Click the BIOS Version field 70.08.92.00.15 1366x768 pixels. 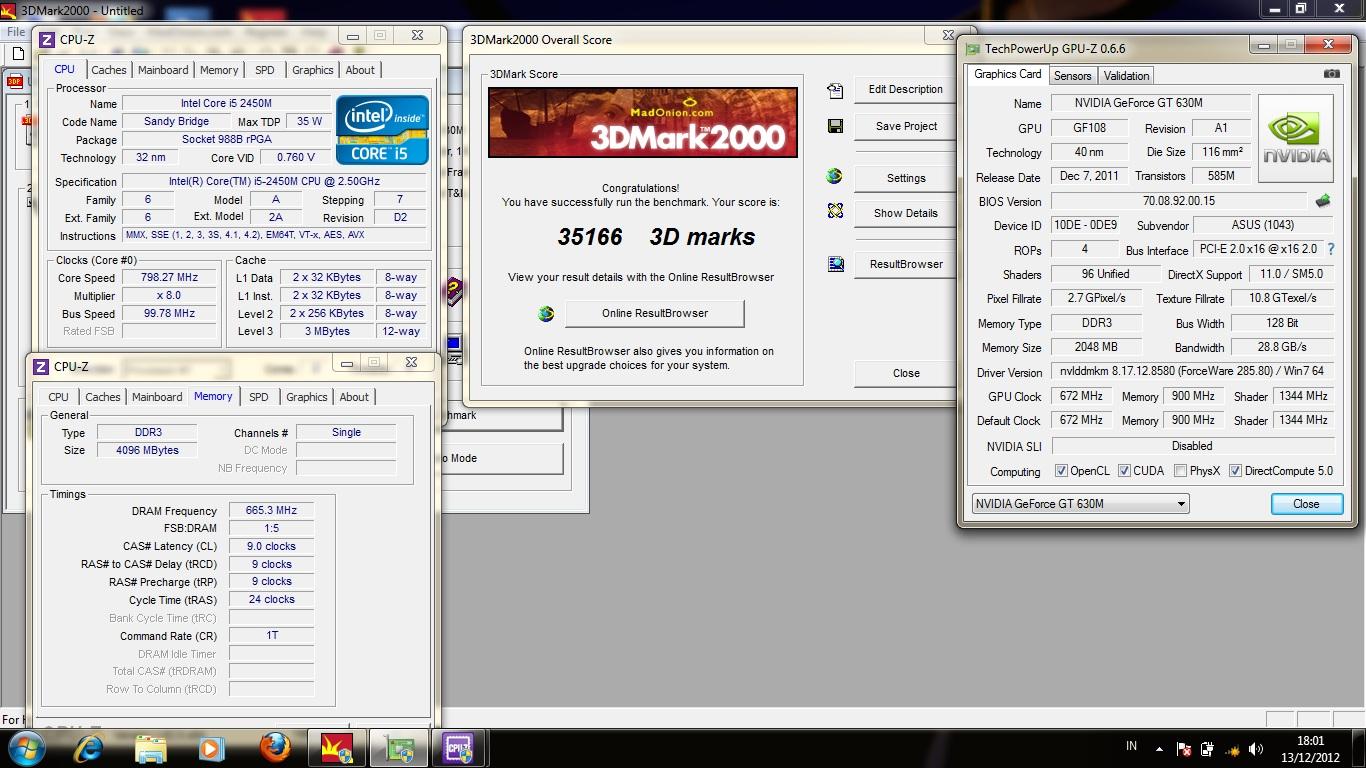[x=1178, y=201]
